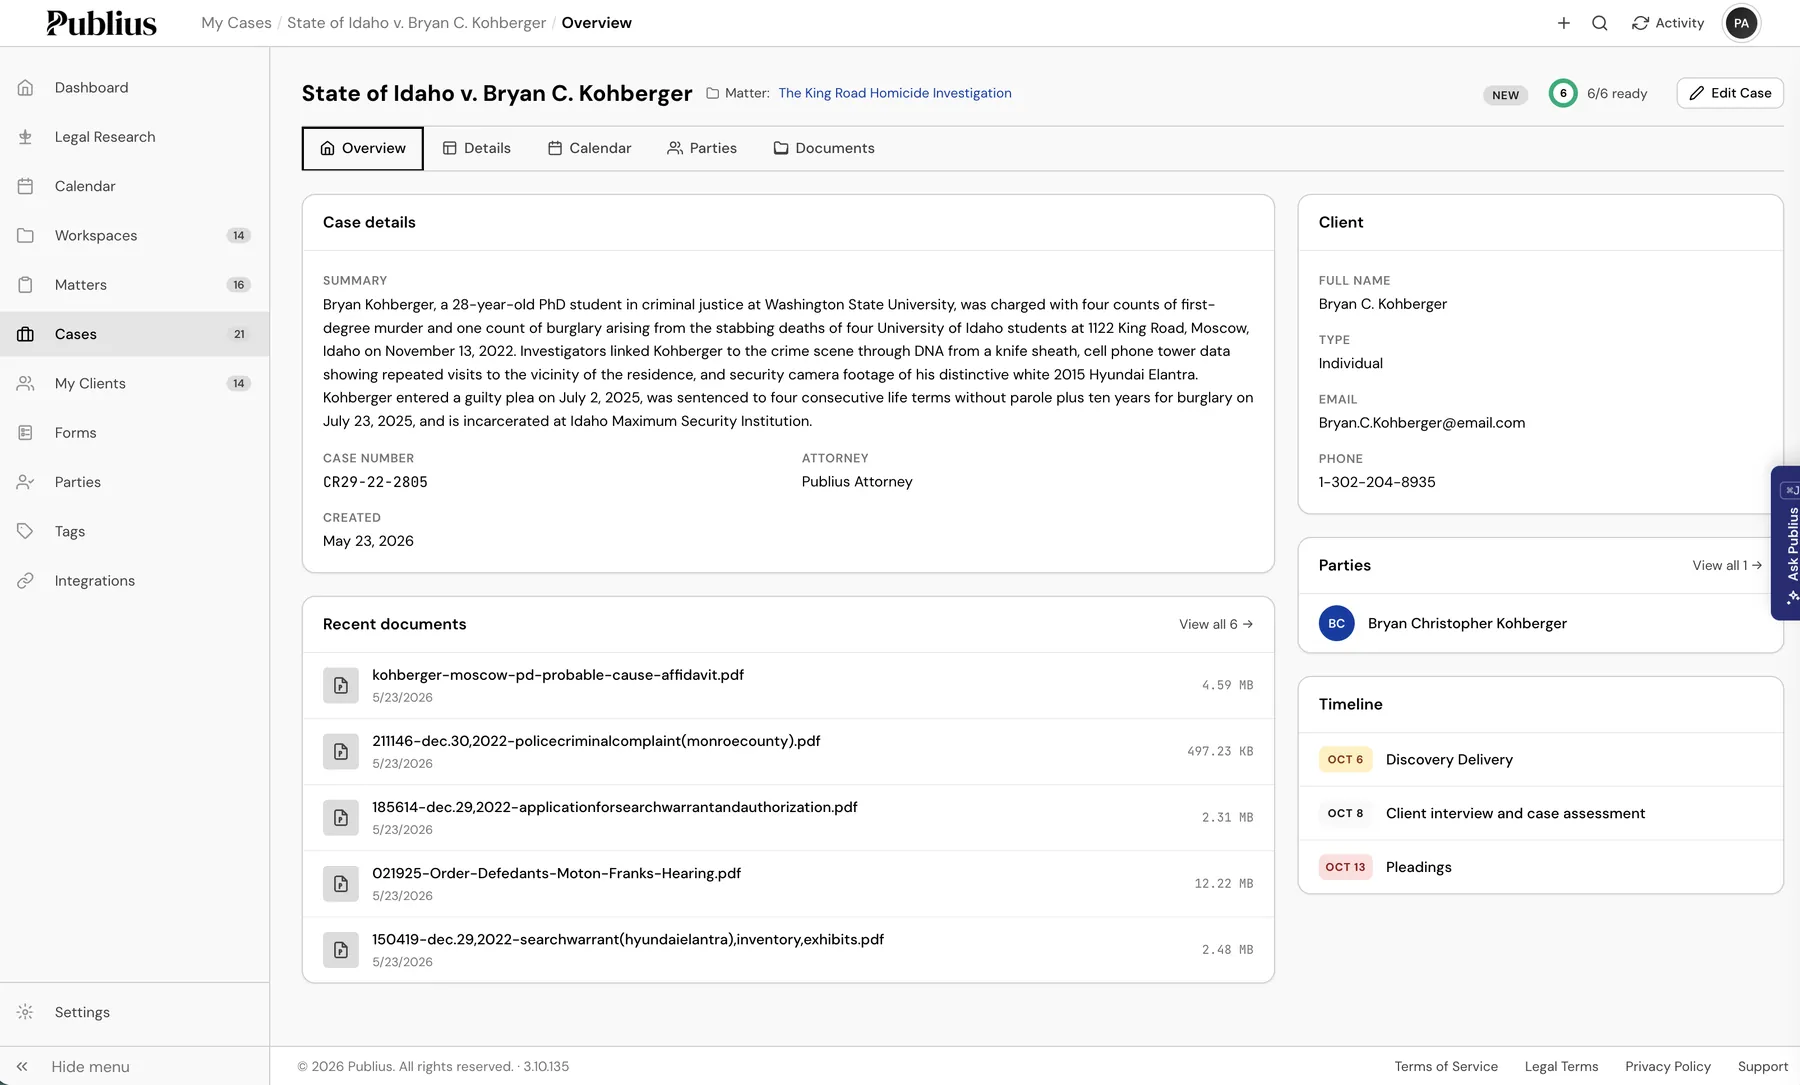Open the Activity feed
The image size is (1800, 1085).
[1667, 23]
